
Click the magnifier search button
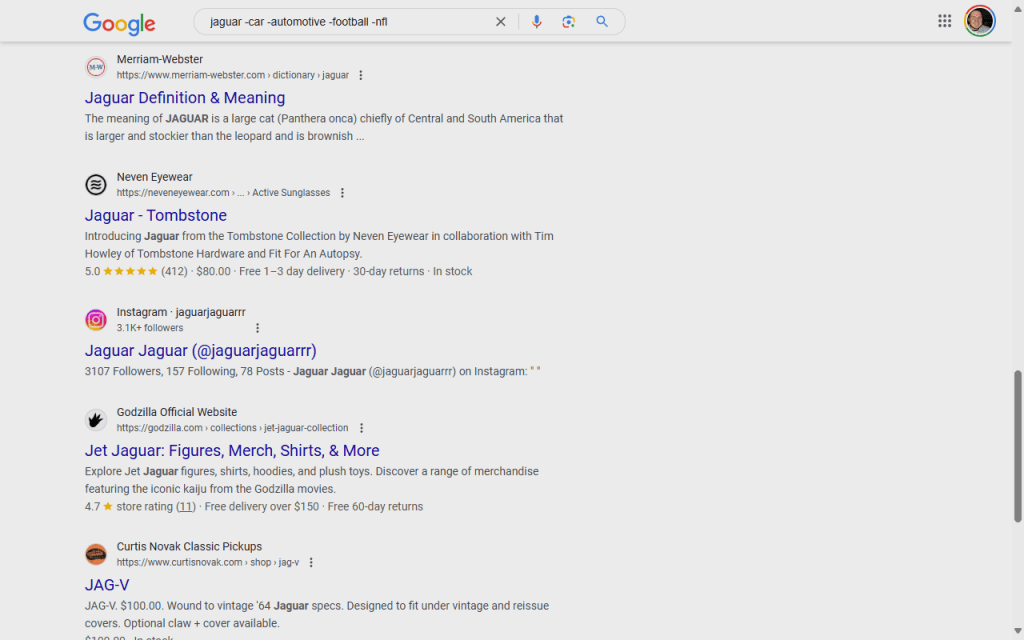click(x=602, y=22)
